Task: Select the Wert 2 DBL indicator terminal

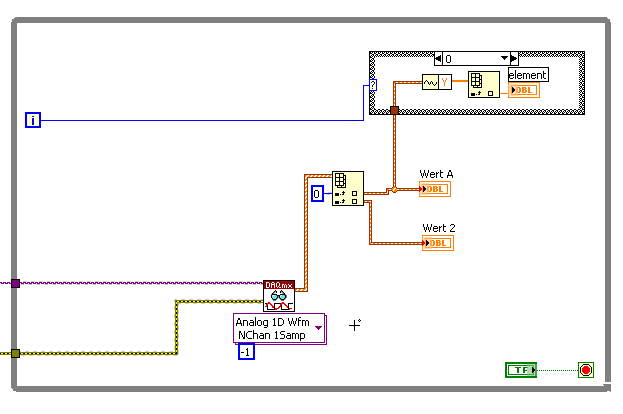Action: (x=438, y=243)
